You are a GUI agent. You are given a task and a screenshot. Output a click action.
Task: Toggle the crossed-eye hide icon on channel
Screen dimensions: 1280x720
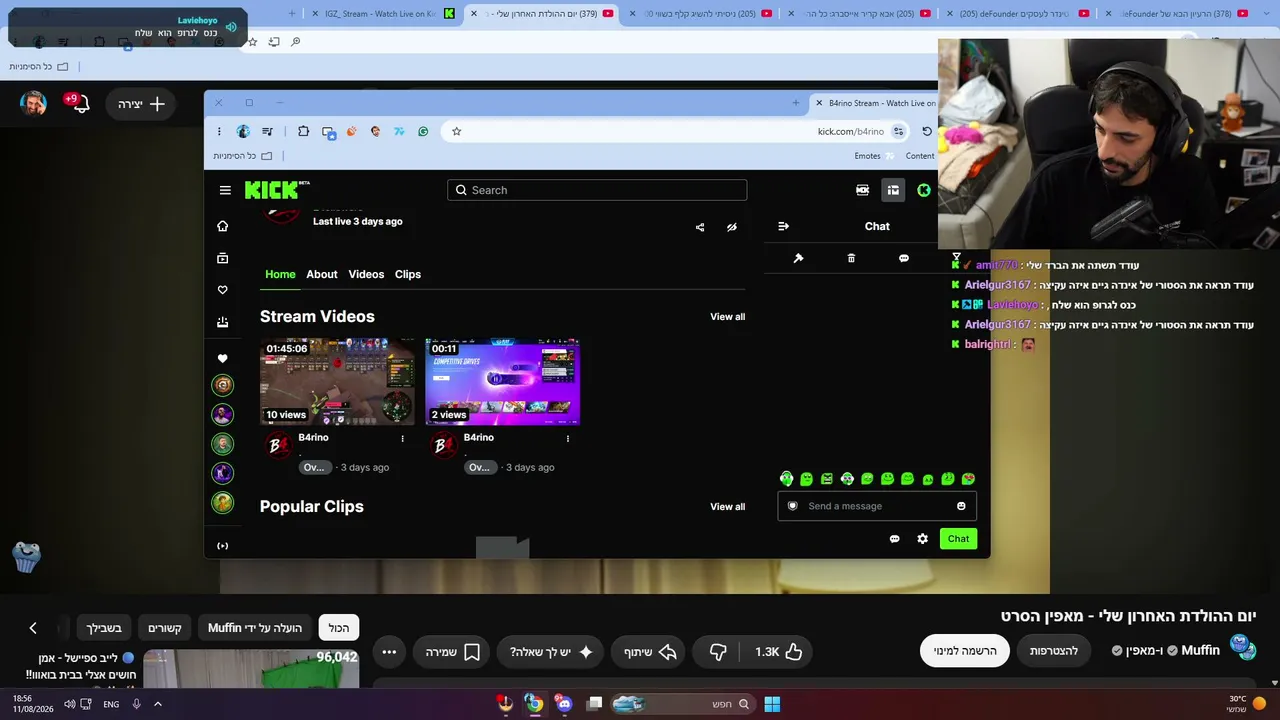point(732,227)
